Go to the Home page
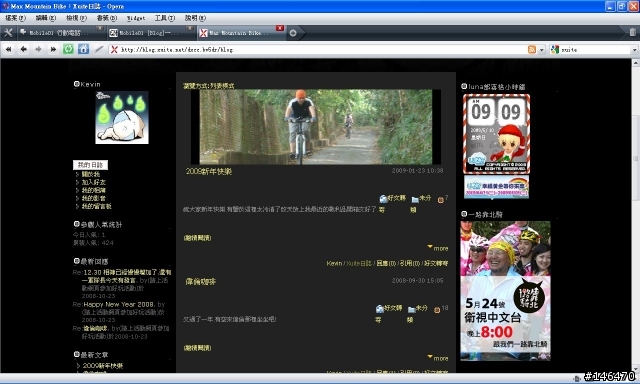The image size is (640, 384). coord(83,49)
